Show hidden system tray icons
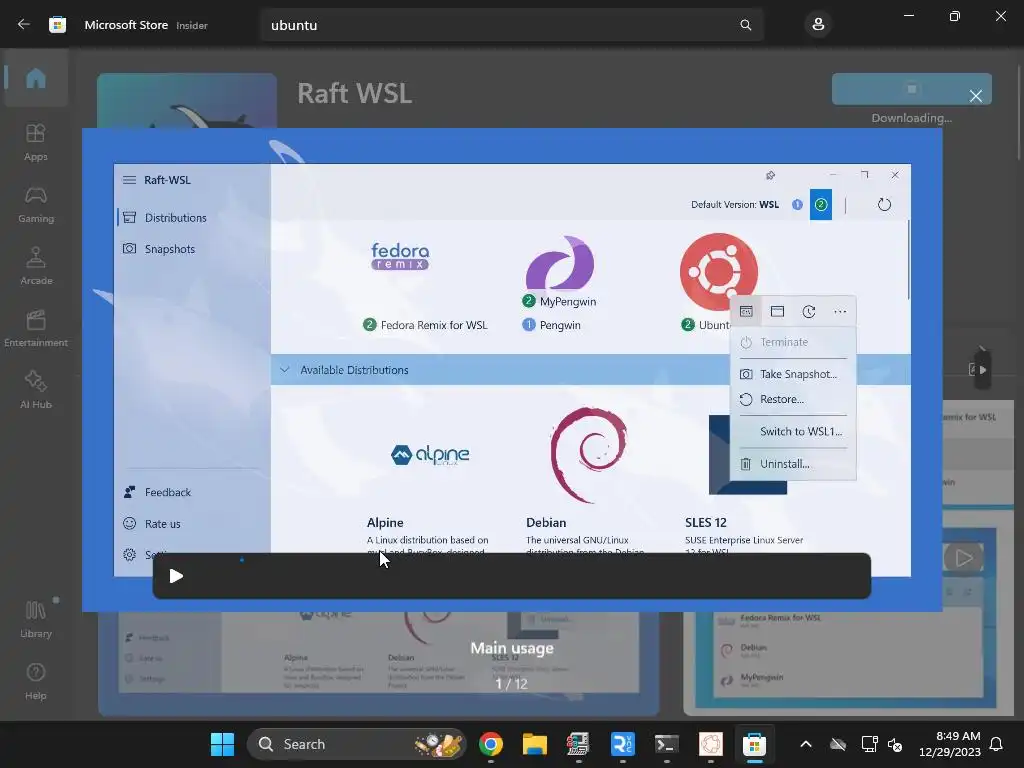Image resolution: width=1024 pixels, height=768 pixels. point(806,744)
